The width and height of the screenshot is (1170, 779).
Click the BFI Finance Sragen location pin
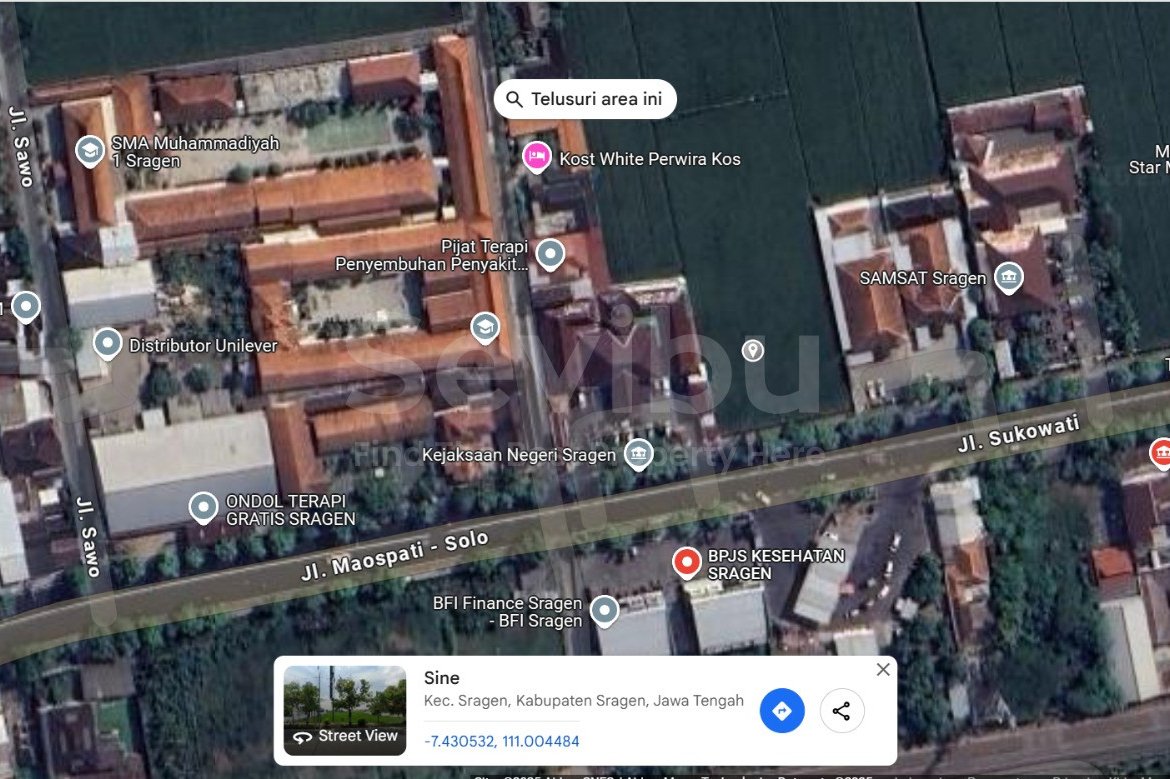pos(604,609)
